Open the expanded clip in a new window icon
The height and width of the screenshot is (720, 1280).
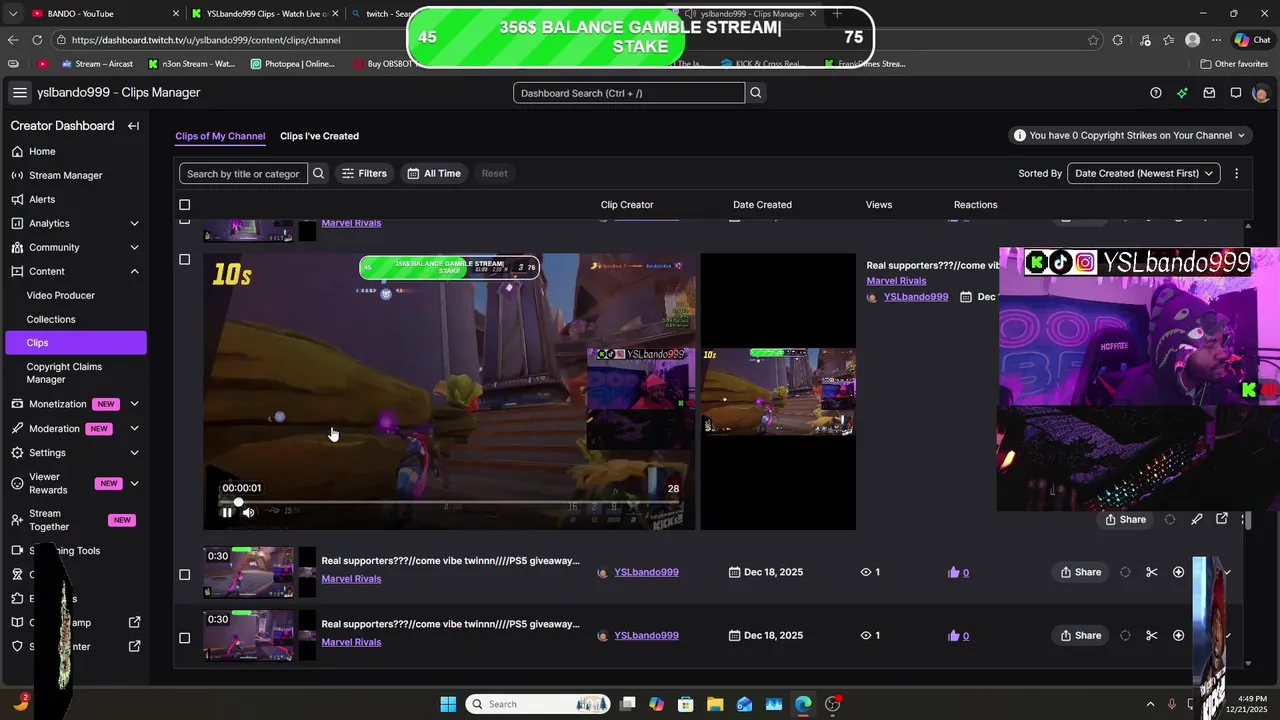tap(1222, 519)
